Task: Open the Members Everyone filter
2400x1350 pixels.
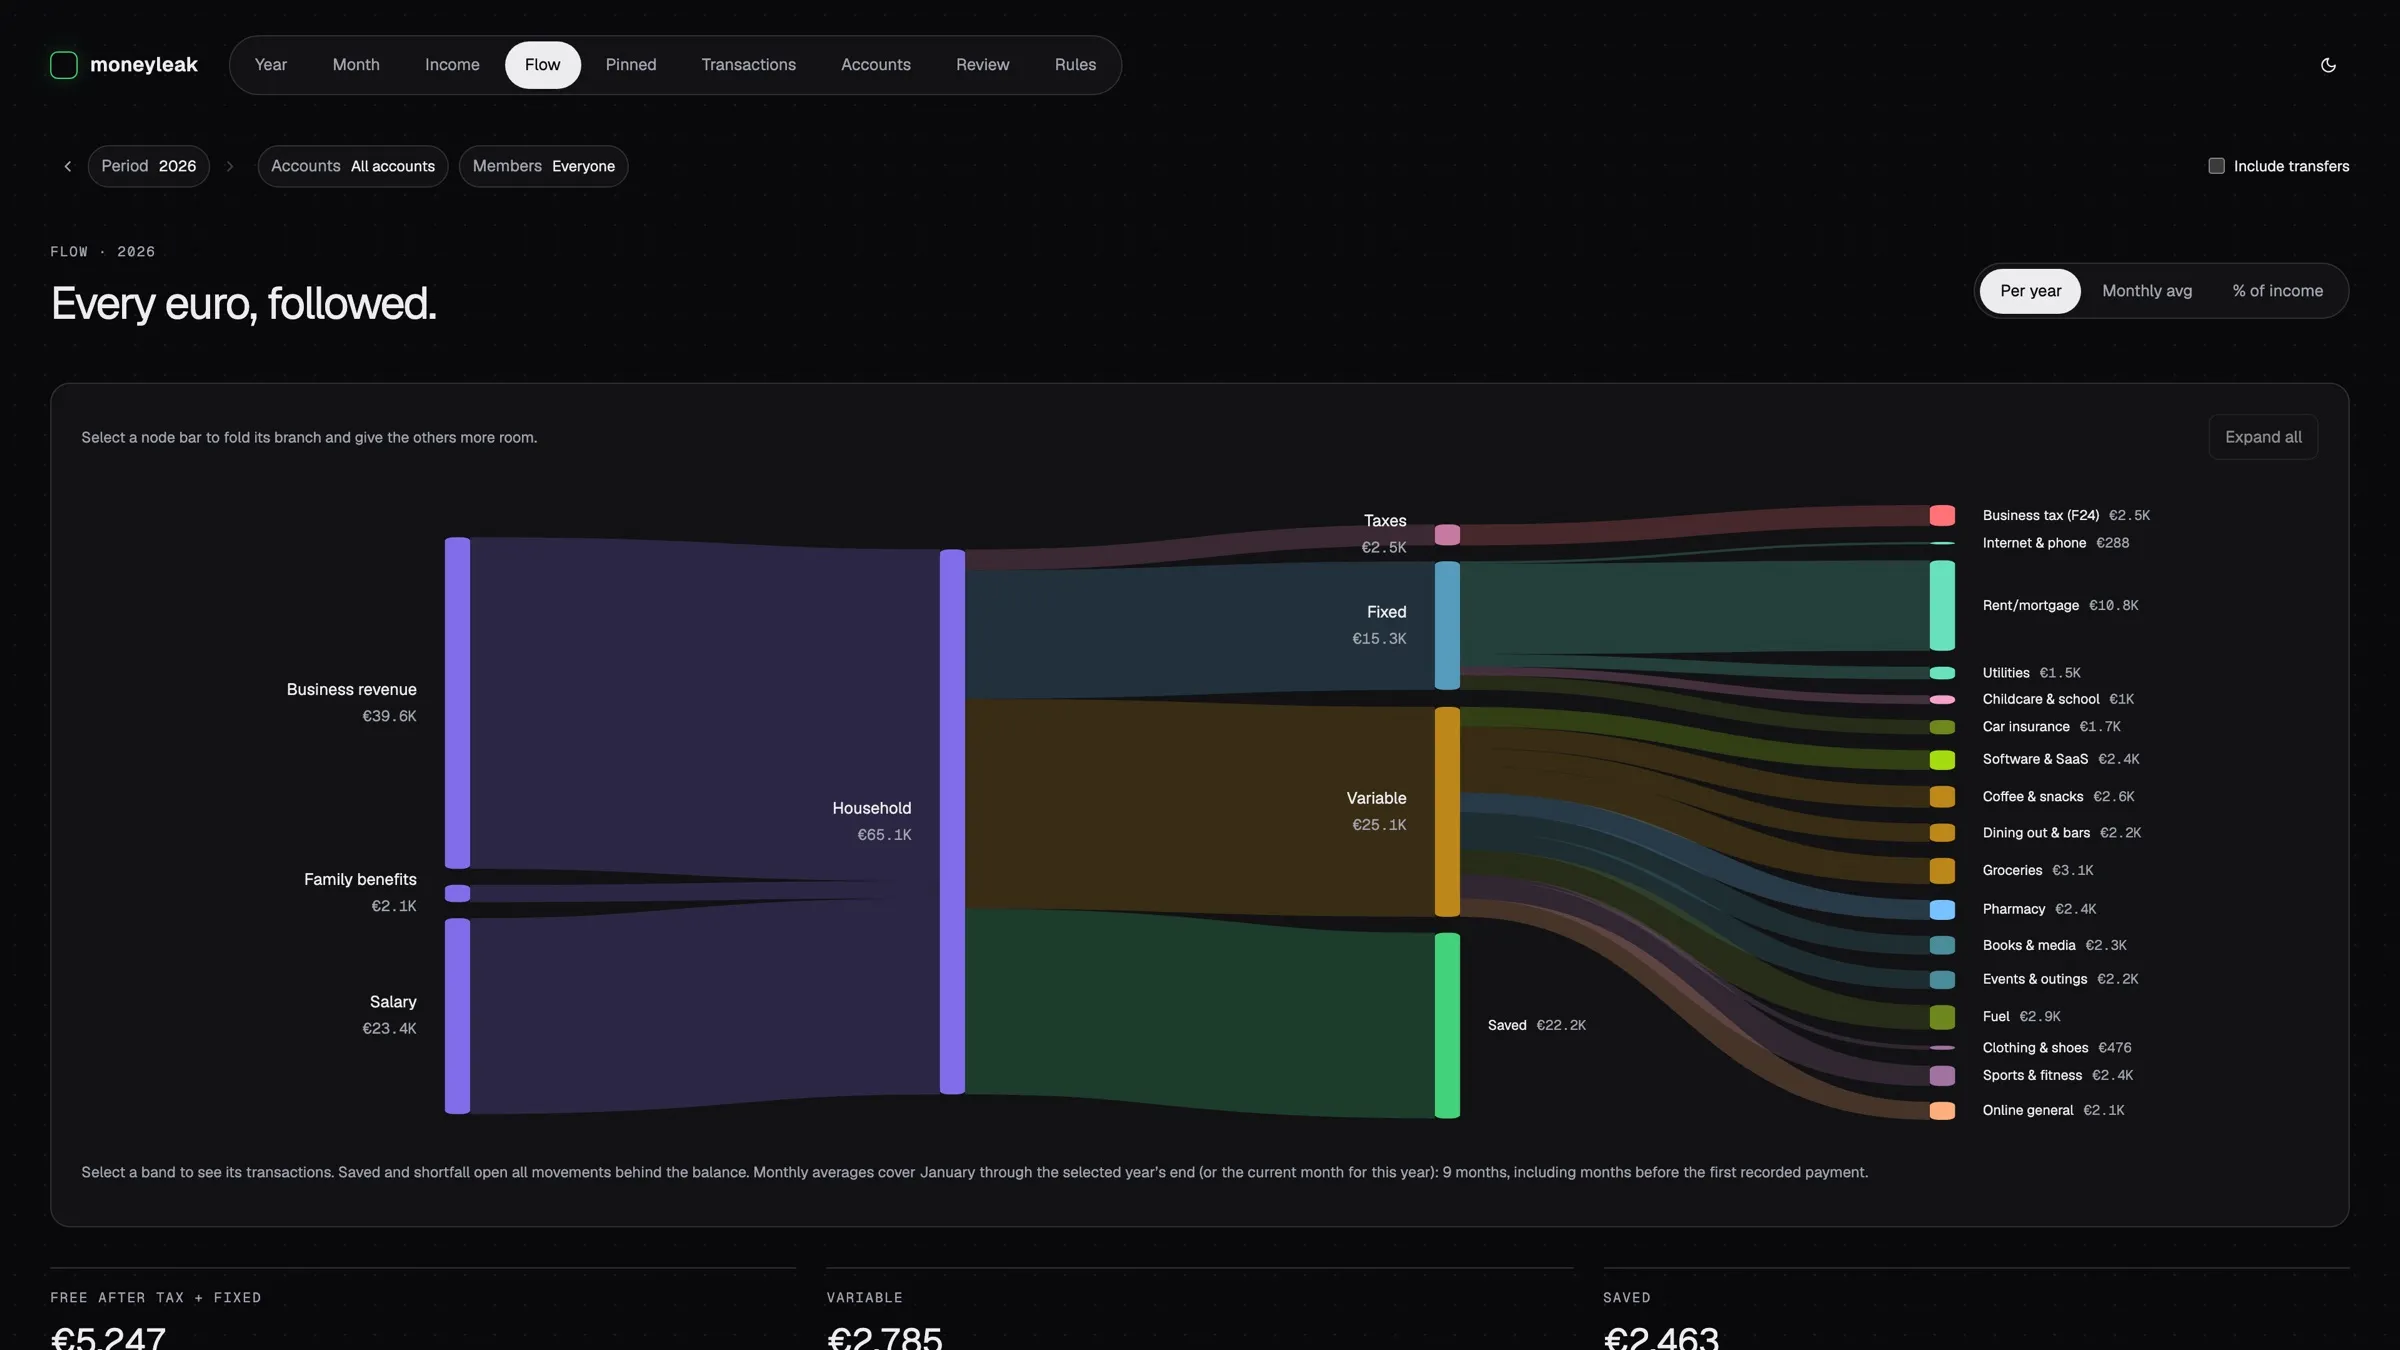Action: 543,166
